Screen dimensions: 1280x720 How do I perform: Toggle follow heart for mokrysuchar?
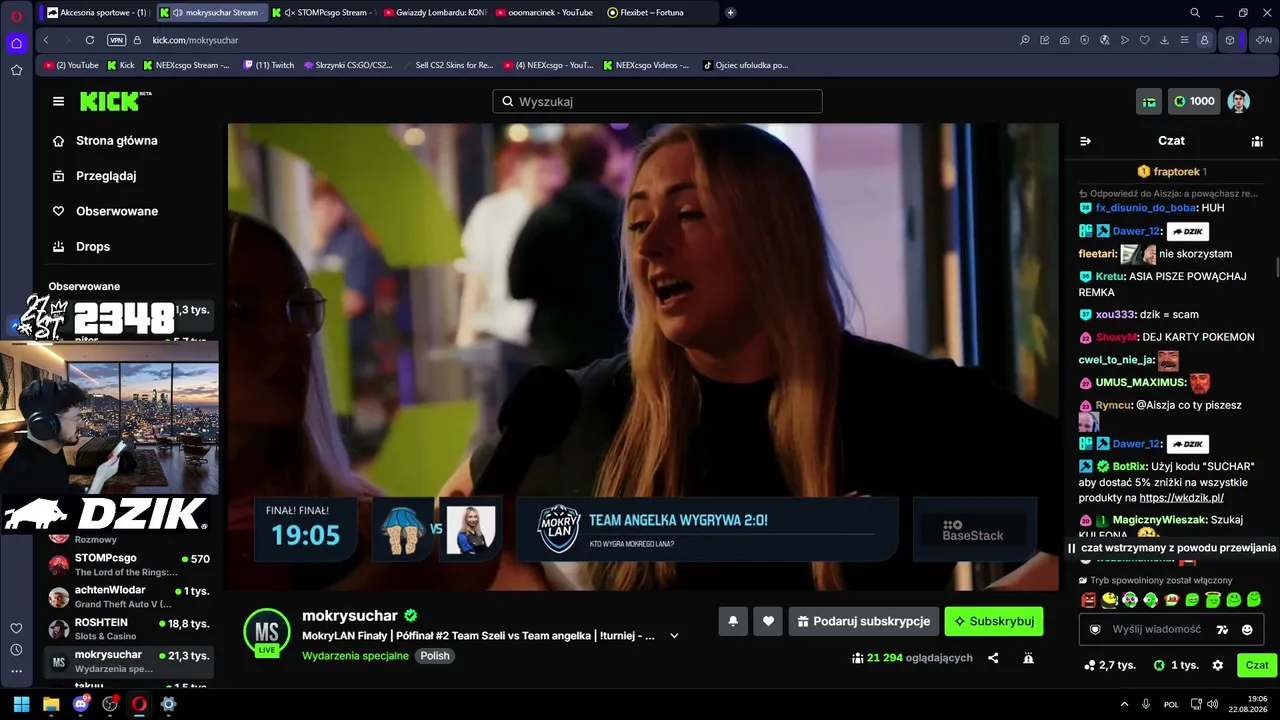pyautogui.click(x=768, y=621)
